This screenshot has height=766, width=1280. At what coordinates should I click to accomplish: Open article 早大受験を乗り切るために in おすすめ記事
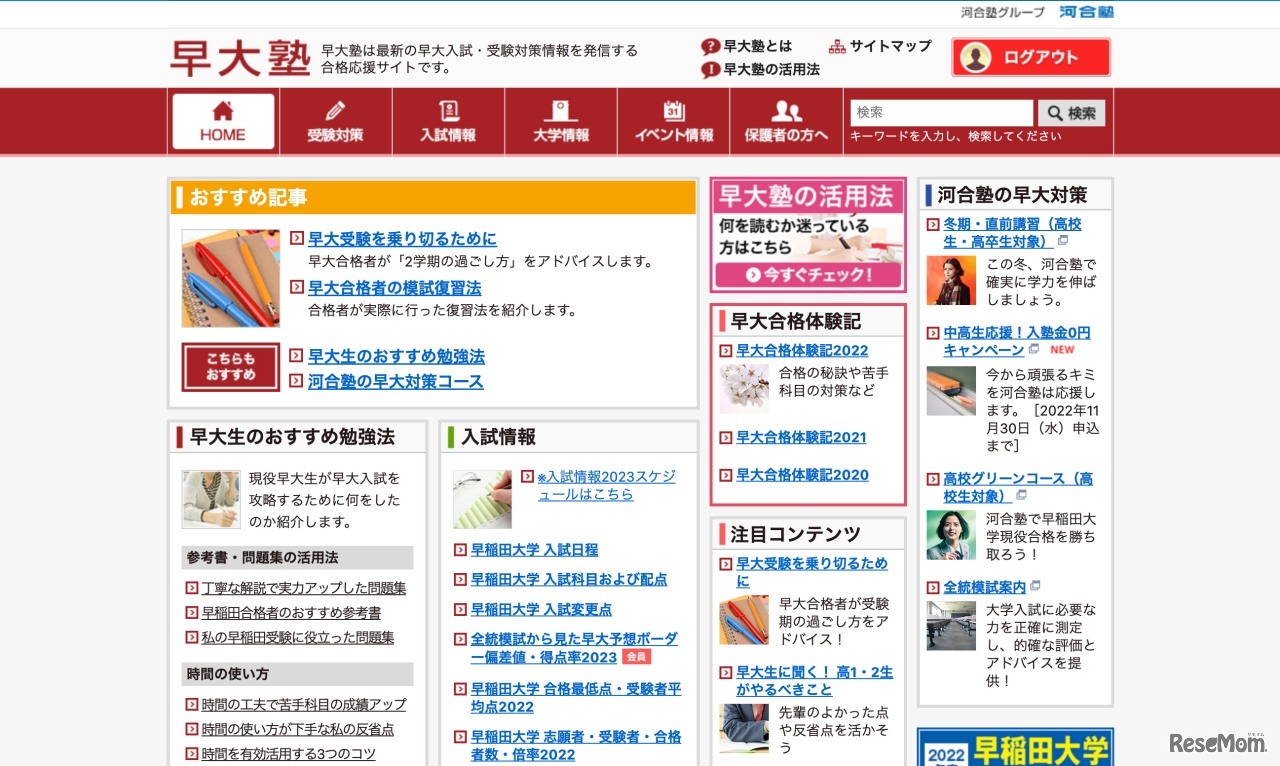[402, 239]
